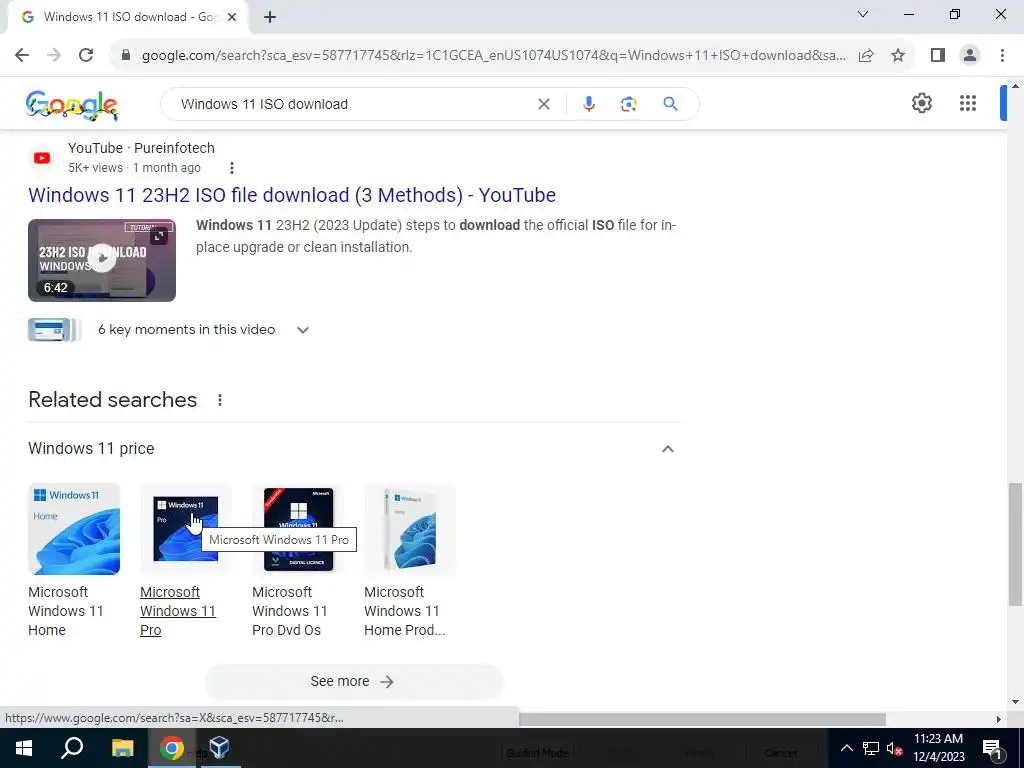Open result options three dots next to views
This screenshot has height=768, width=1024.
tap(231, 168)
